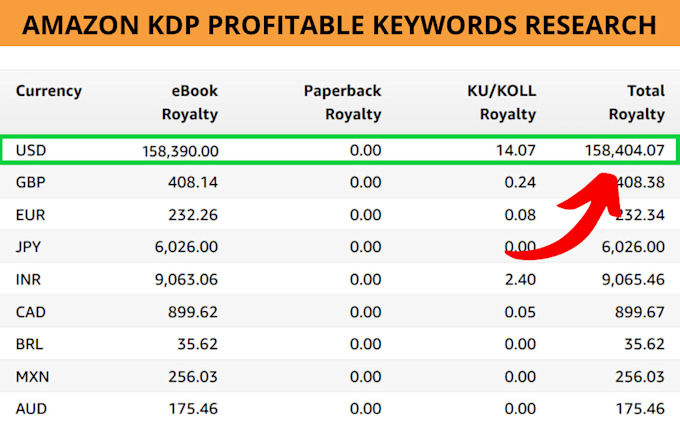Select the eBook royalty value 158,390.00
This screenshot has height=421, width=680.
180,151
